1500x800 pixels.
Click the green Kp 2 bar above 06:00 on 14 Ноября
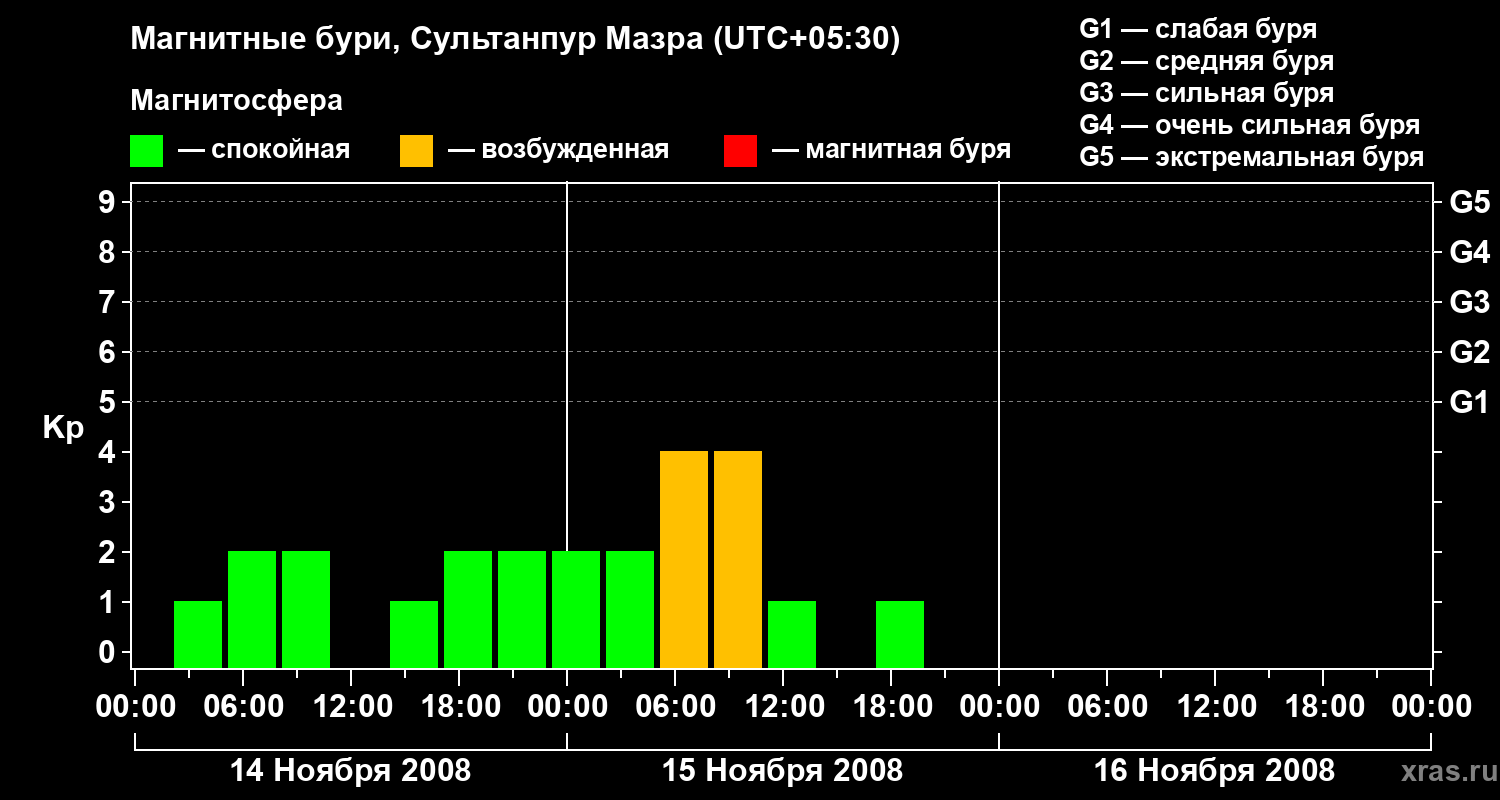point(252,610)
